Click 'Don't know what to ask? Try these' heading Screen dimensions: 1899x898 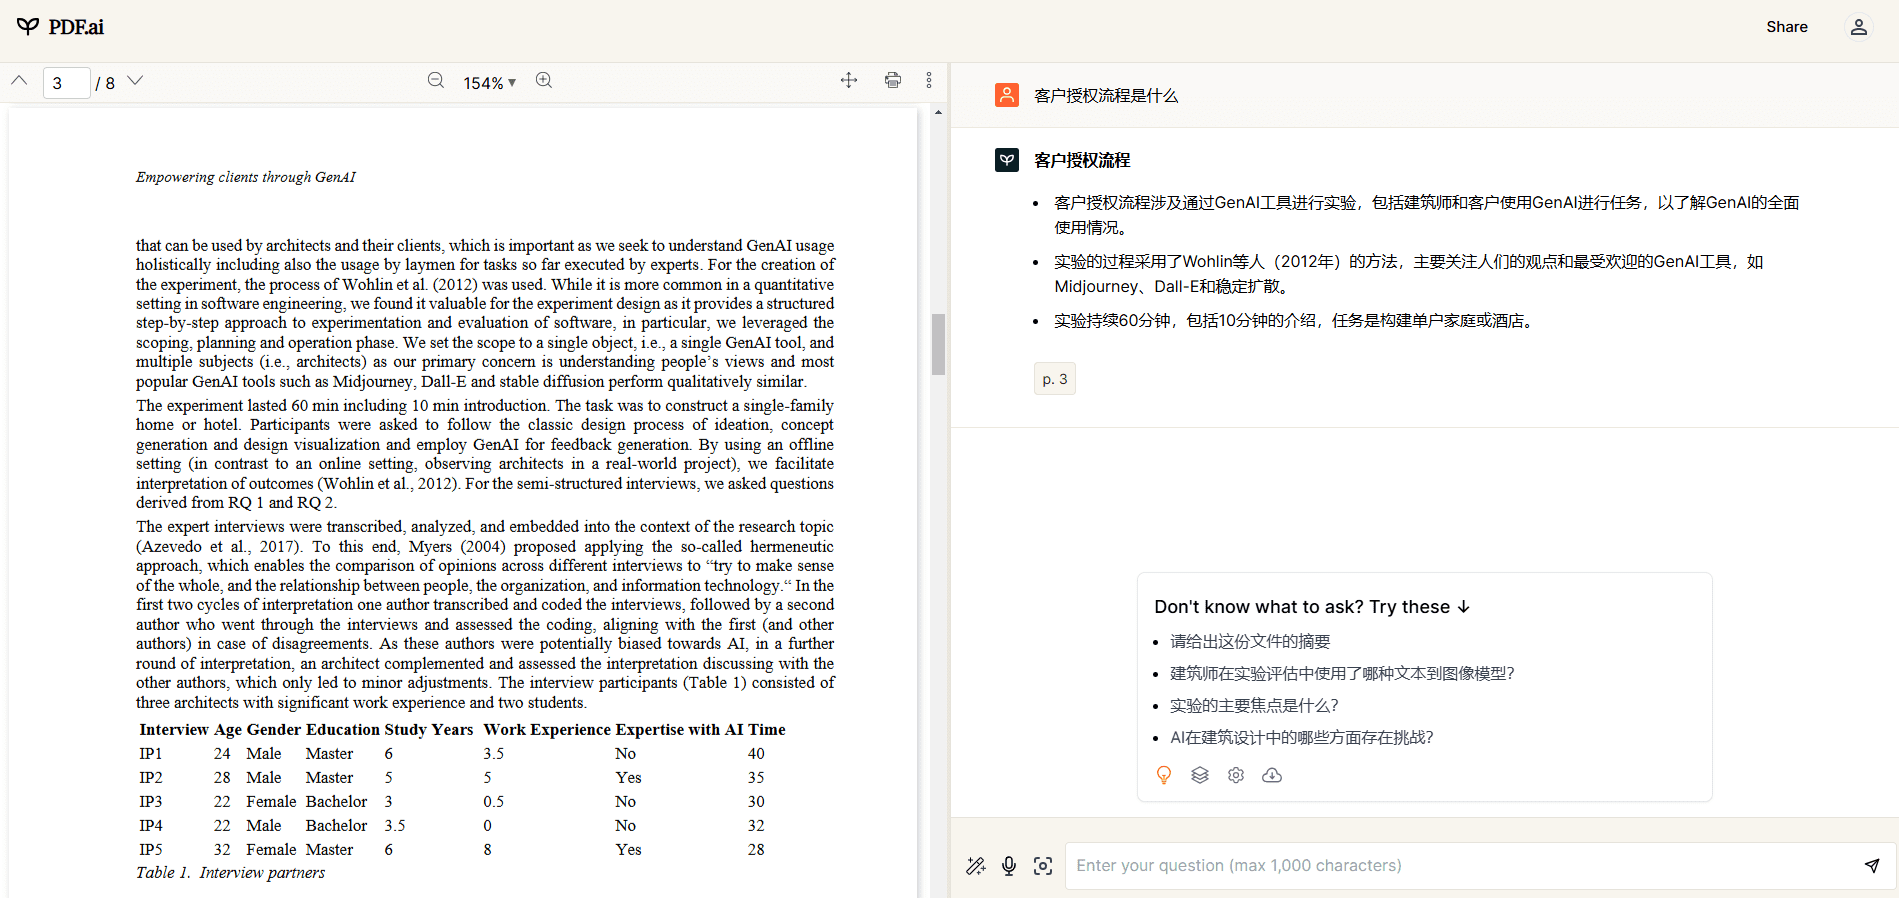1312,607
